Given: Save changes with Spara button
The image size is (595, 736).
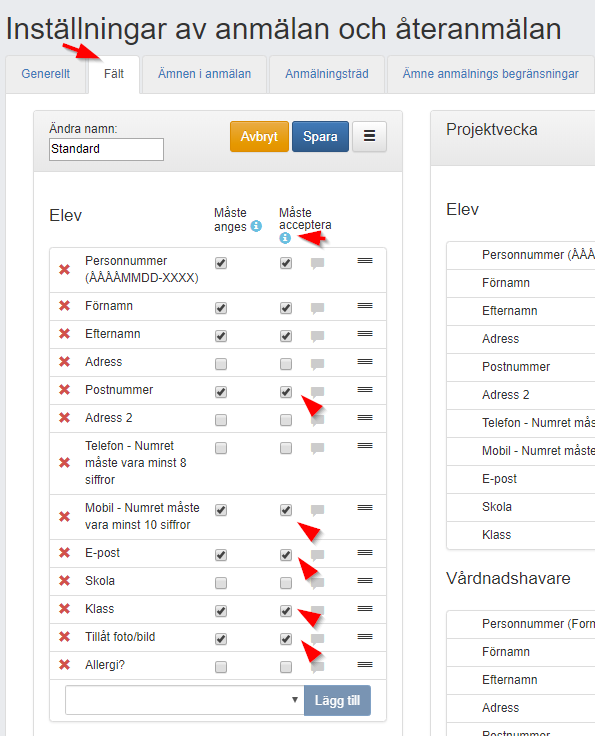Looking at the screenshot, I should point(320,137).
